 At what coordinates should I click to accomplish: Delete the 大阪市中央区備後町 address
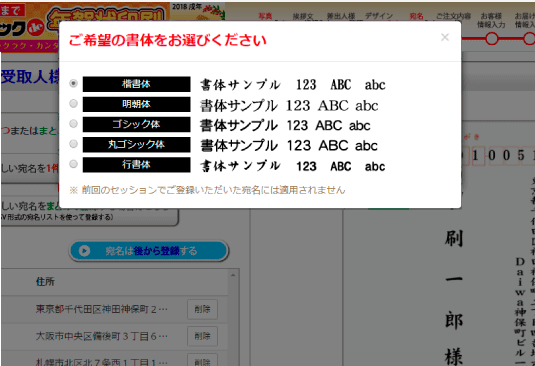point(202,336)
